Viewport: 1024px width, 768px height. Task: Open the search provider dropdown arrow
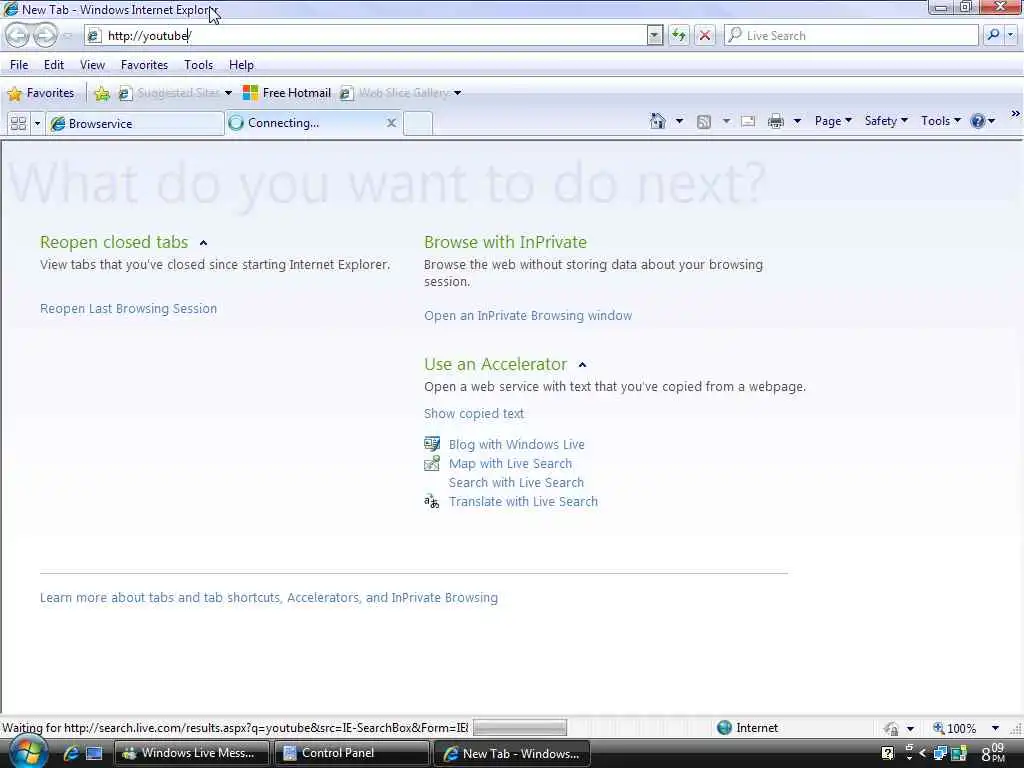(x=1012, y=35)
